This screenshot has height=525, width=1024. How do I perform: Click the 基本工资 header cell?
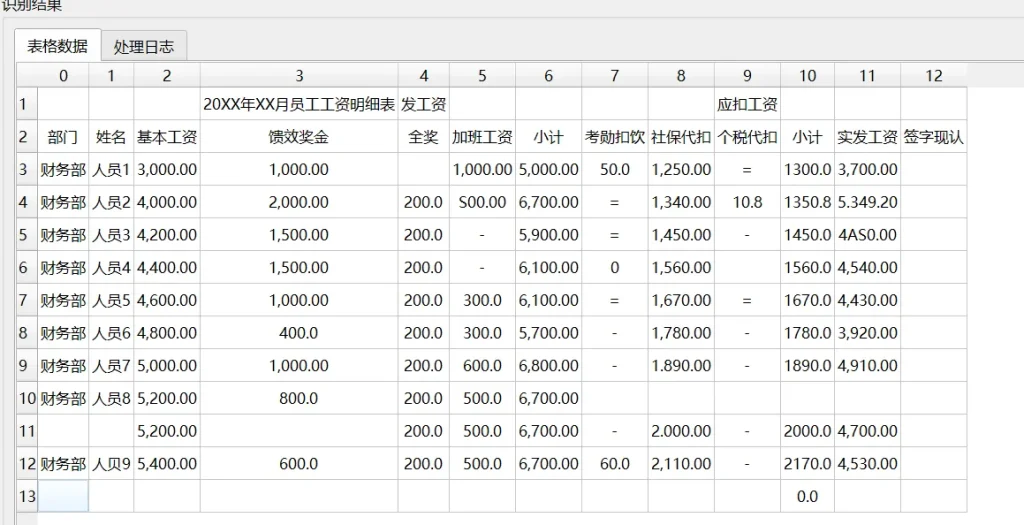pos(167,137)
